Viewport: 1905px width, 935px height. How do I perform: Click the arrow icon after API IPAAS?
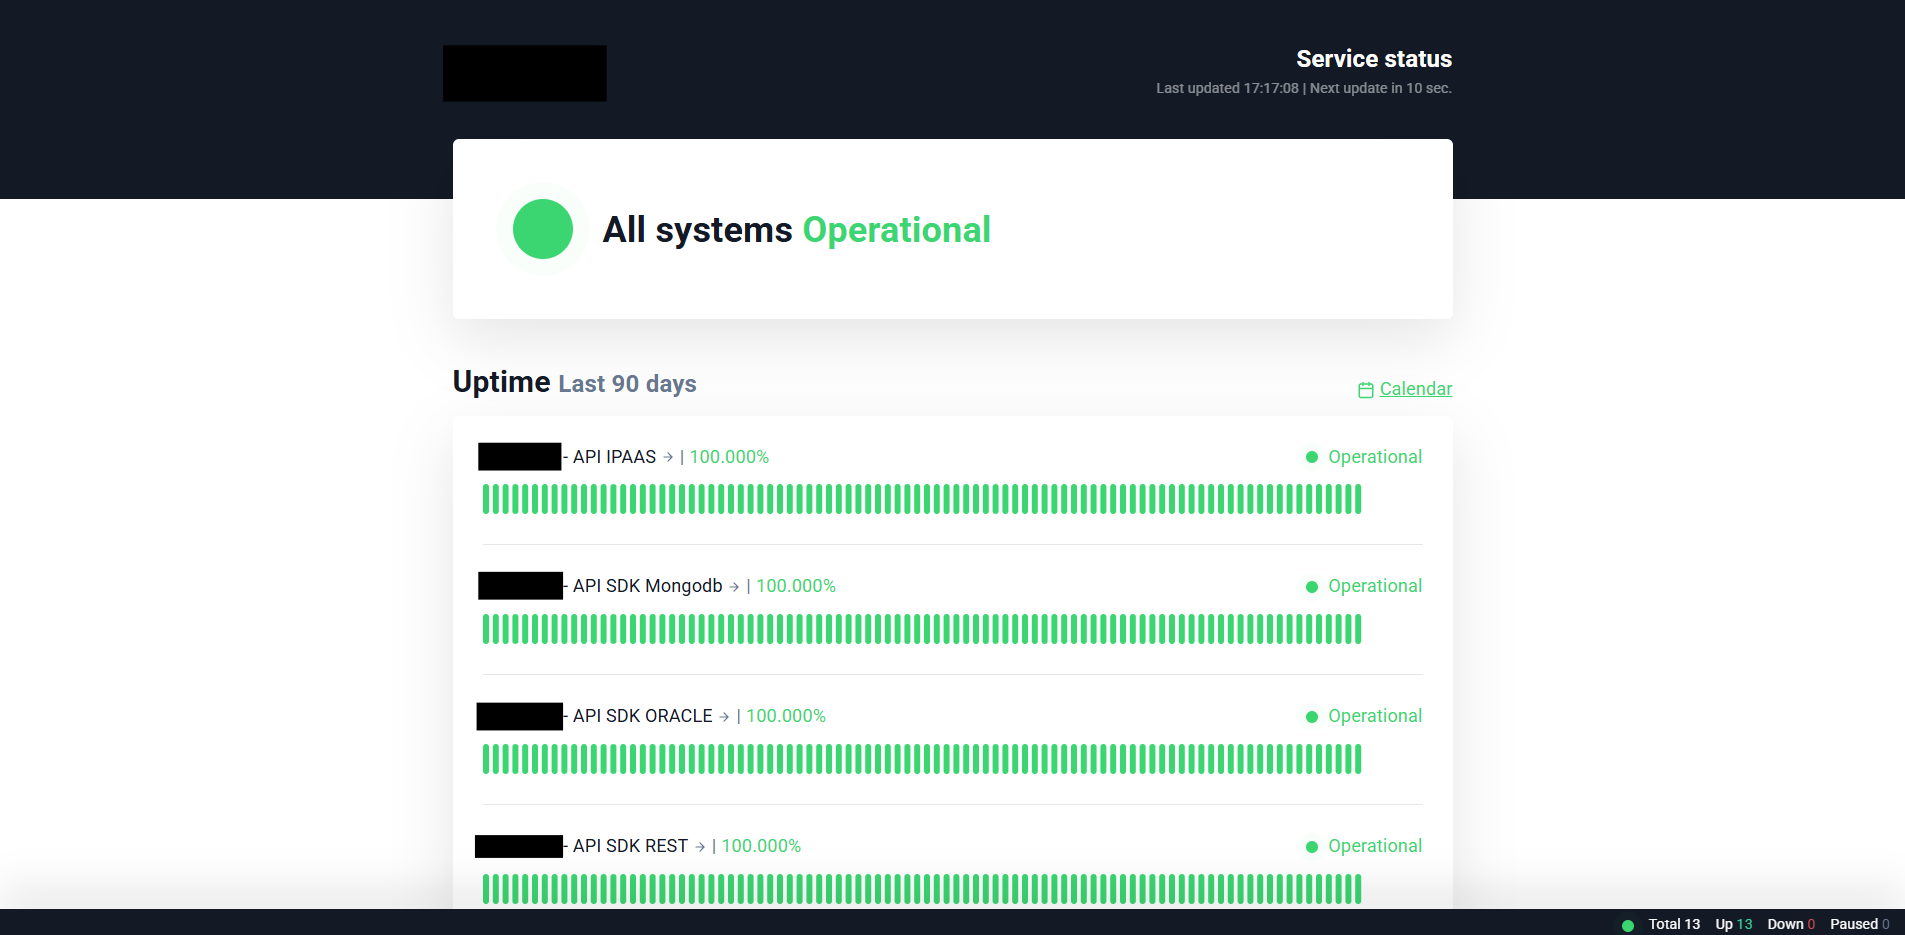pyautogui.click(x=668, y=457)
